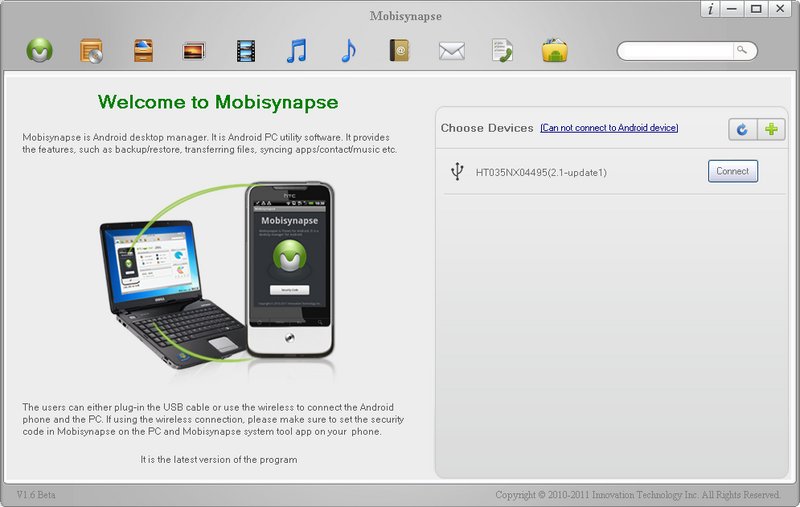Select the HT035NX04495 device entry
The image size is (800, 507).
click(x=541, y=173)
